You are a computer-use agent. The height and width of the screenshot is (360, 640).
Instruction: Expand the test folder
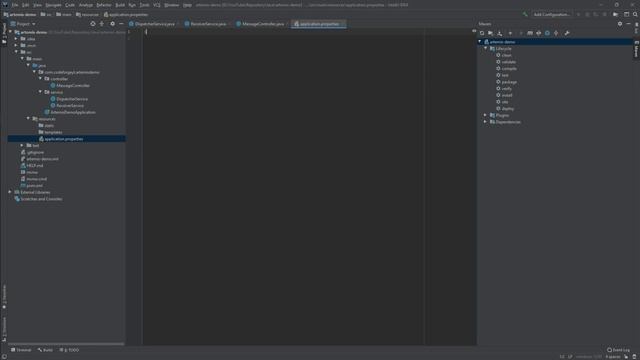[x=22, y=145]
